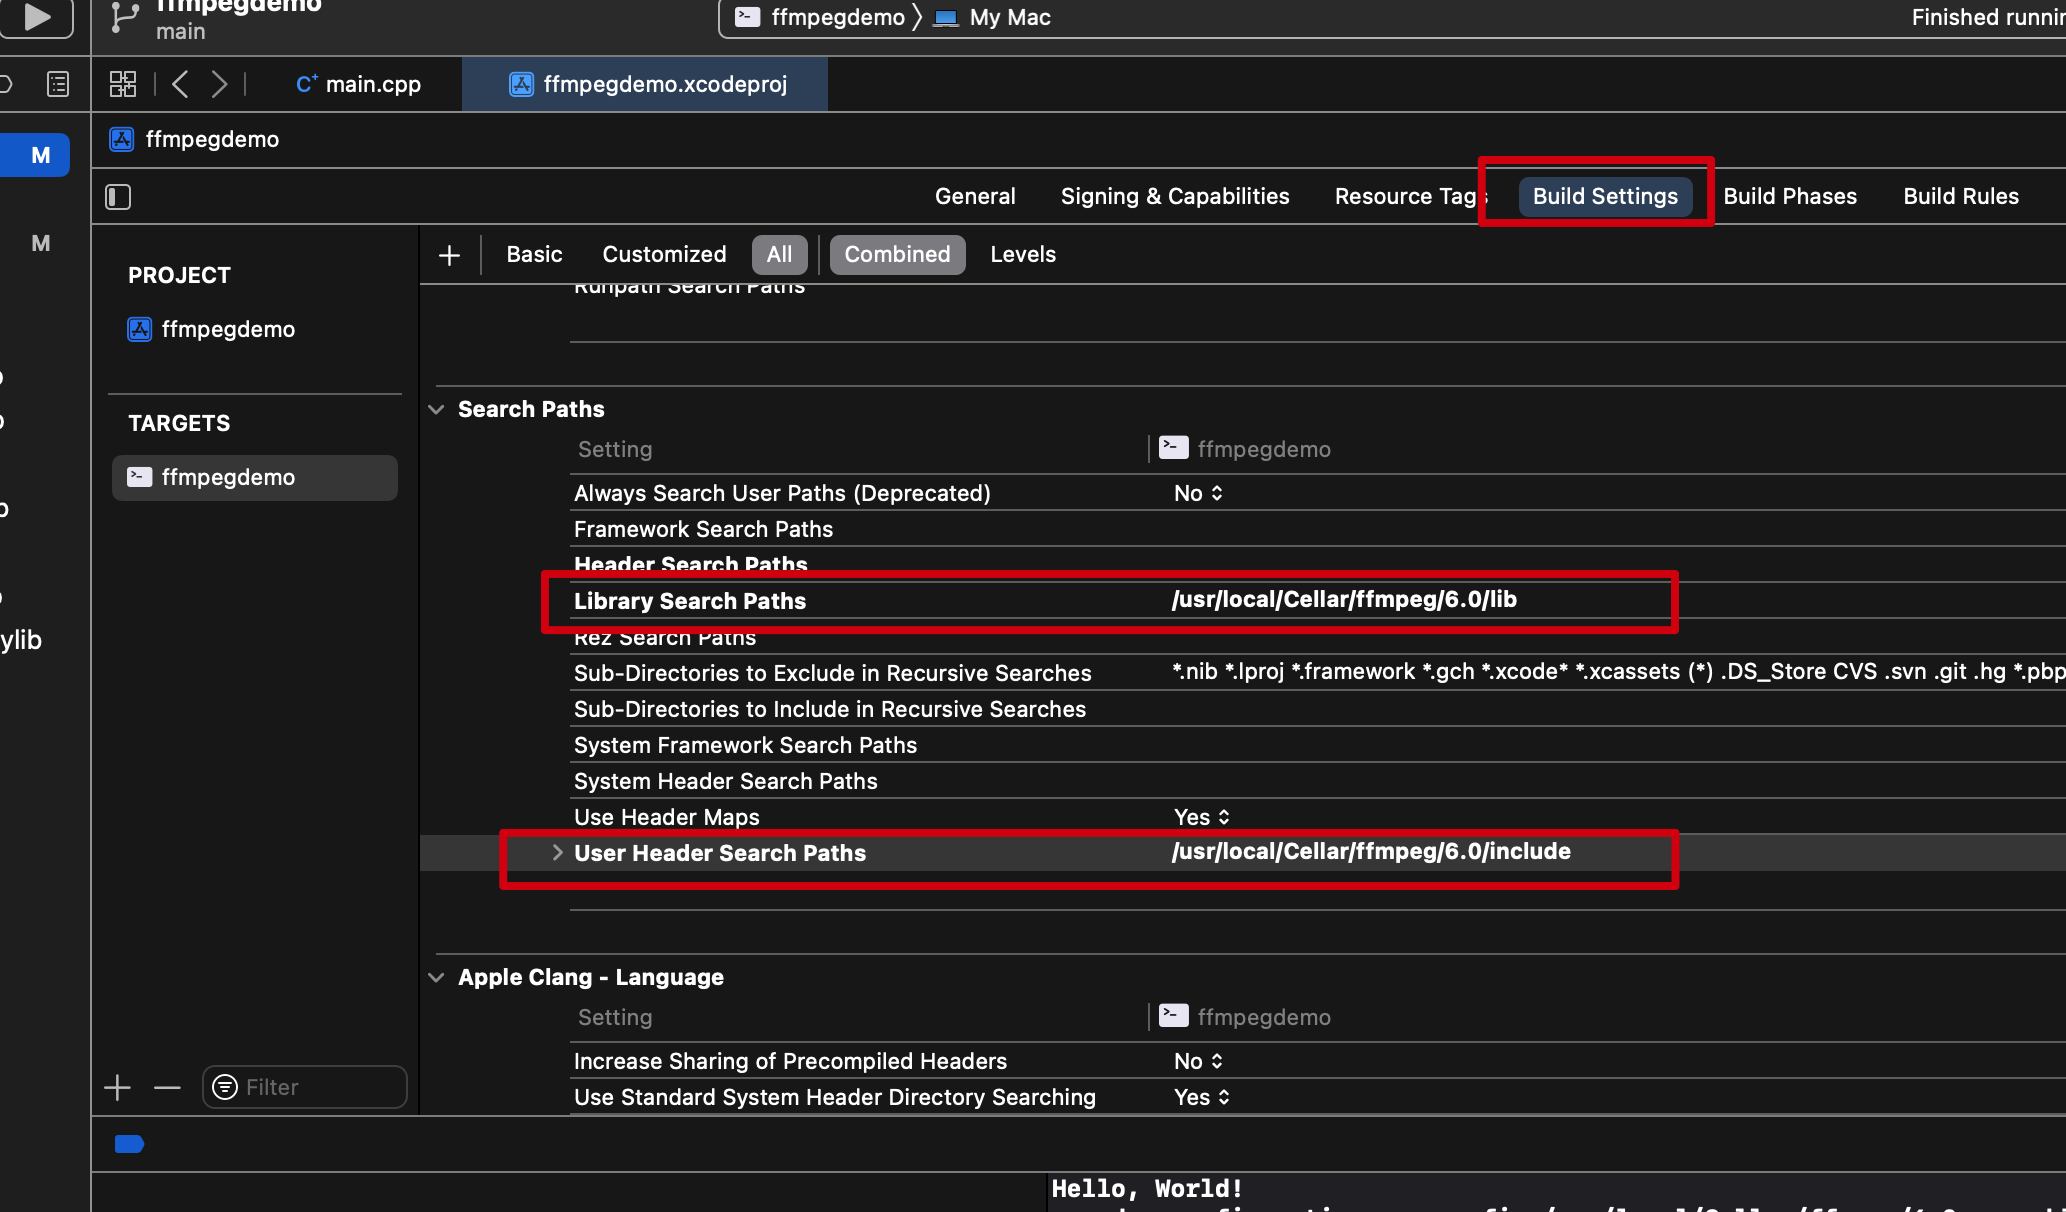The height and width of the screenshot is (1212, 2066).
Task: Open Use Header Maps Yes dropdown
Action: [x=1201, y=817]
